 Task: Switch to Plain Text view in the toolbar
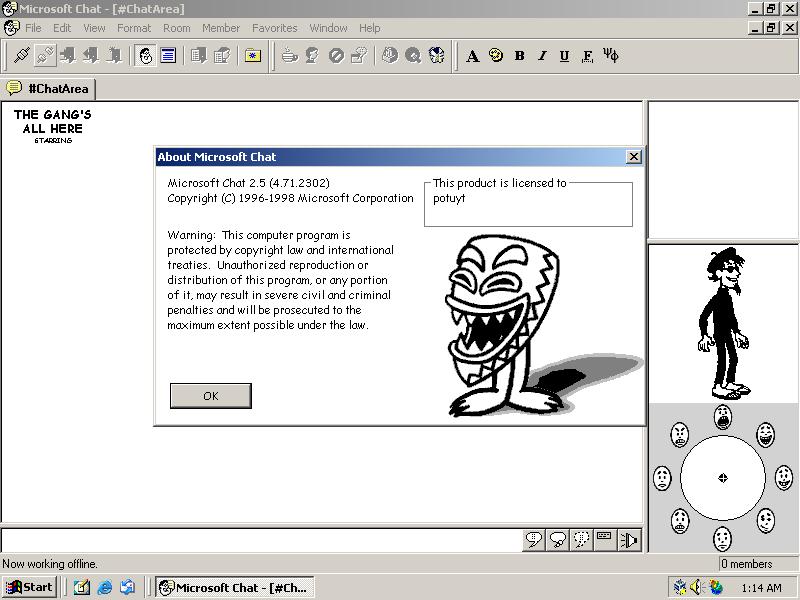tap(168, 56)
